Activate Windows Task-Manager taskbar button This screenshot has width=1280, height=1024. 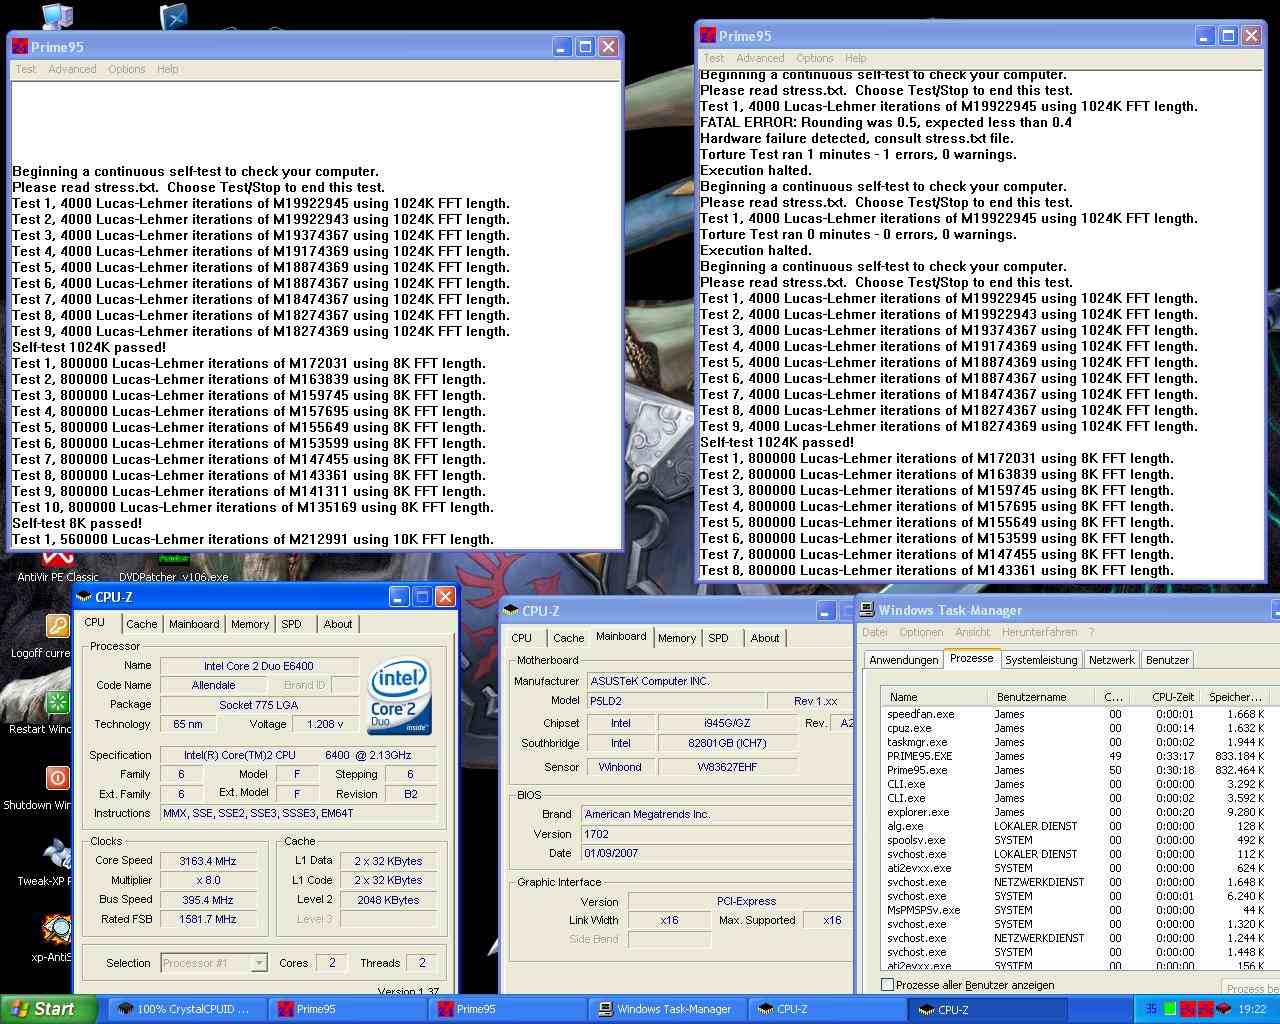click(668, 1009)
